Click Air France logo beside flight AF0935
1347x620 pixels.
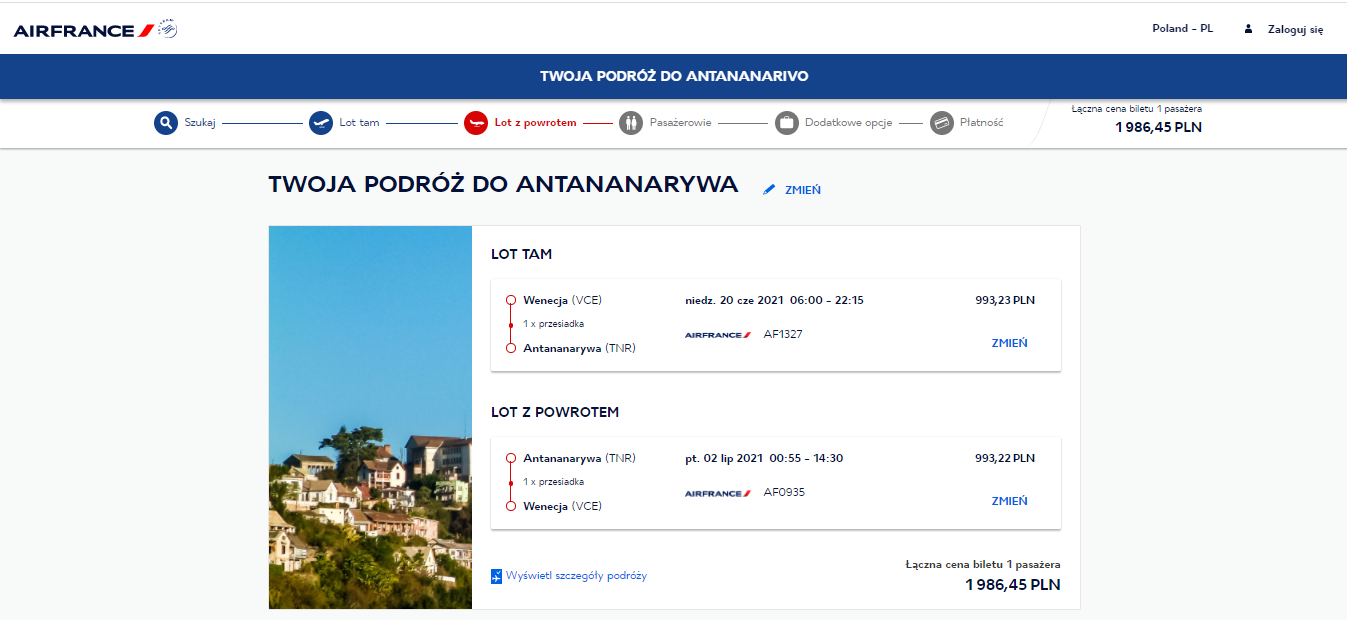click(718, 493)
